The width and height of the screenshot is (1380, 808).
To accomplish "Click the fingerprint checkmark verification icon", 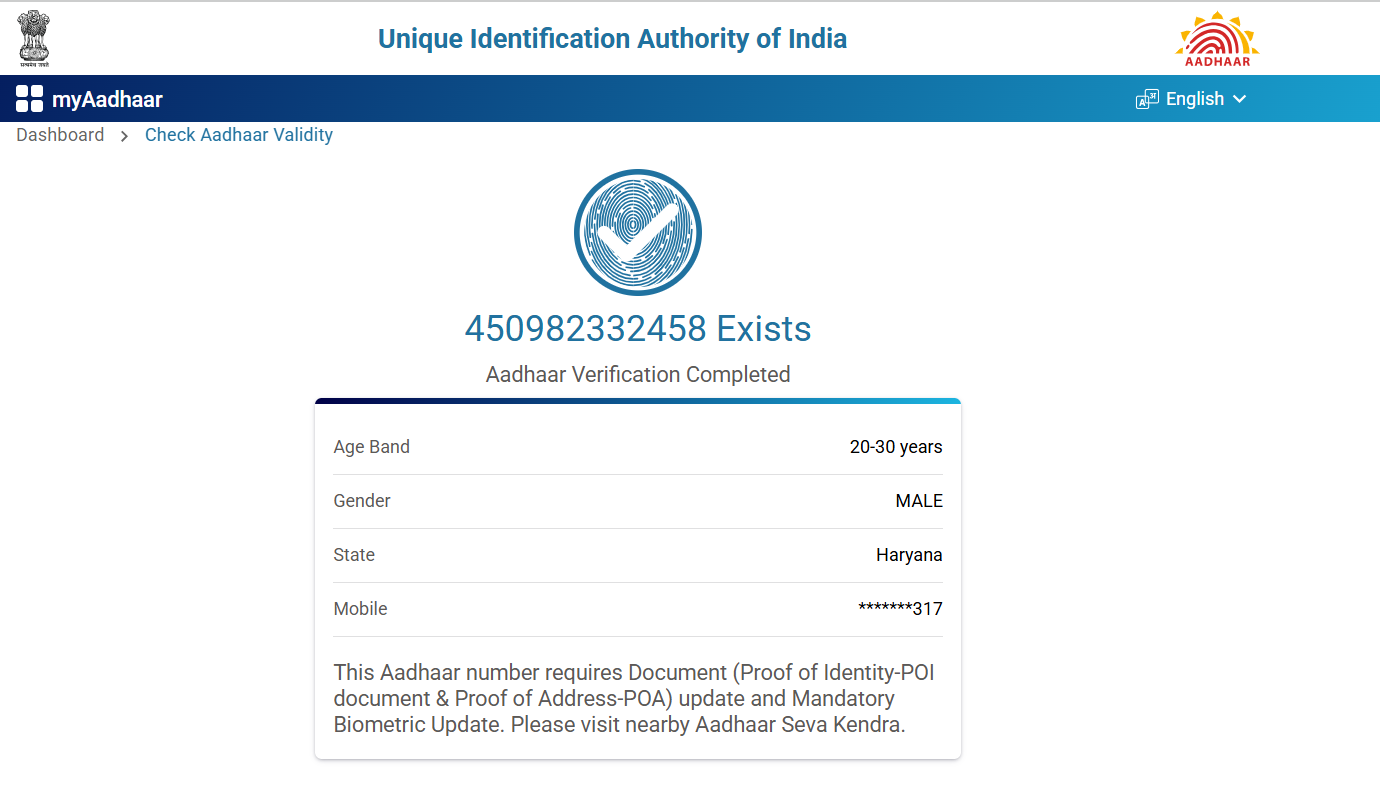I will [638, 232].
